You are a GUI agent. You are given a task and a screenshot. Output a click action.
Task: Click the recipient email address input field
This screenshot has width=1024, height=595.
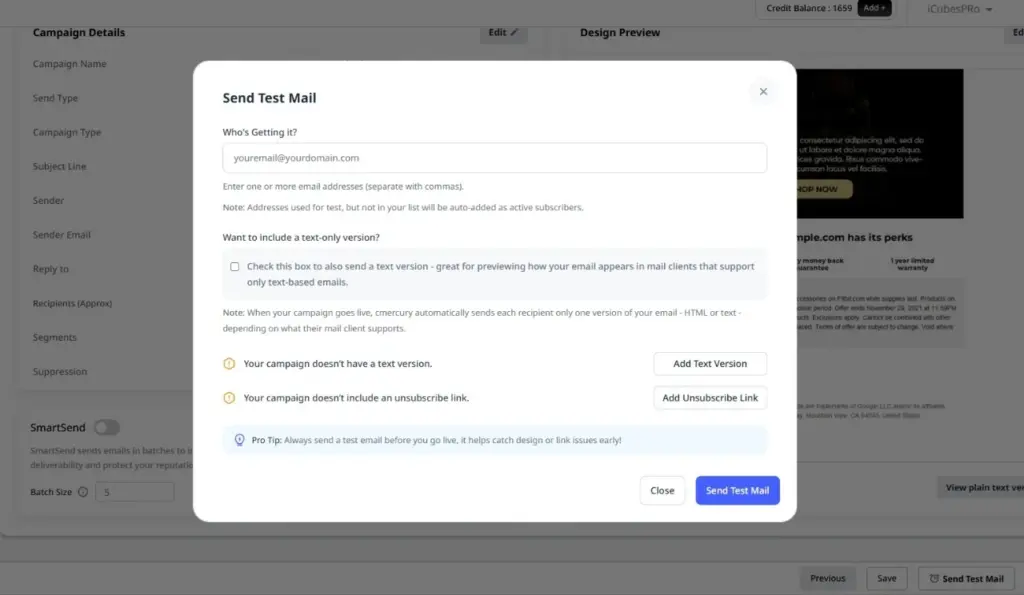pyautogui.click(x=494, y=158)
